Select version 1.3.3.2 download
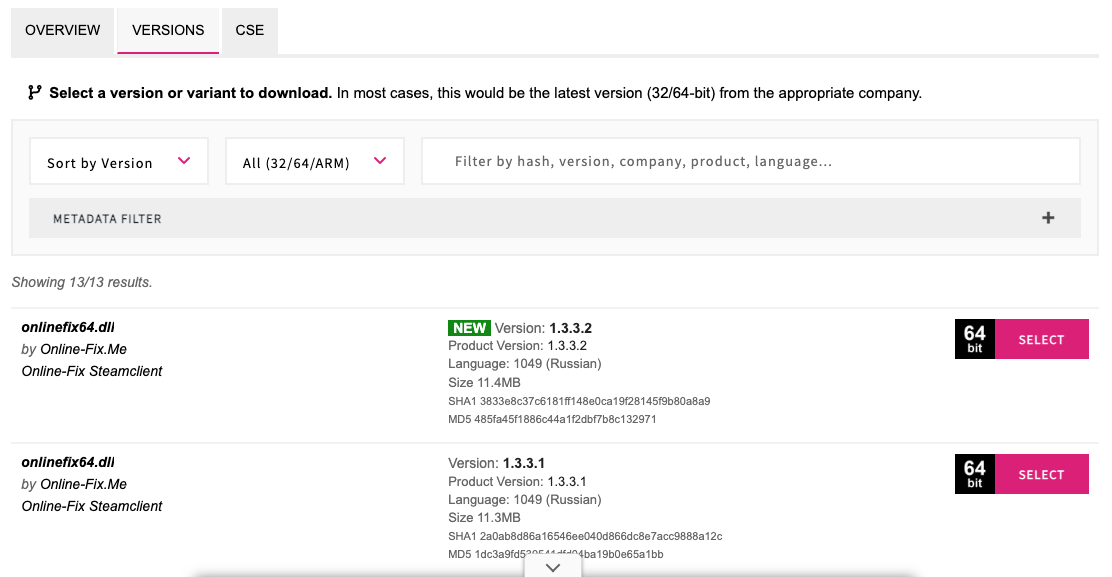 (1041, 340)
